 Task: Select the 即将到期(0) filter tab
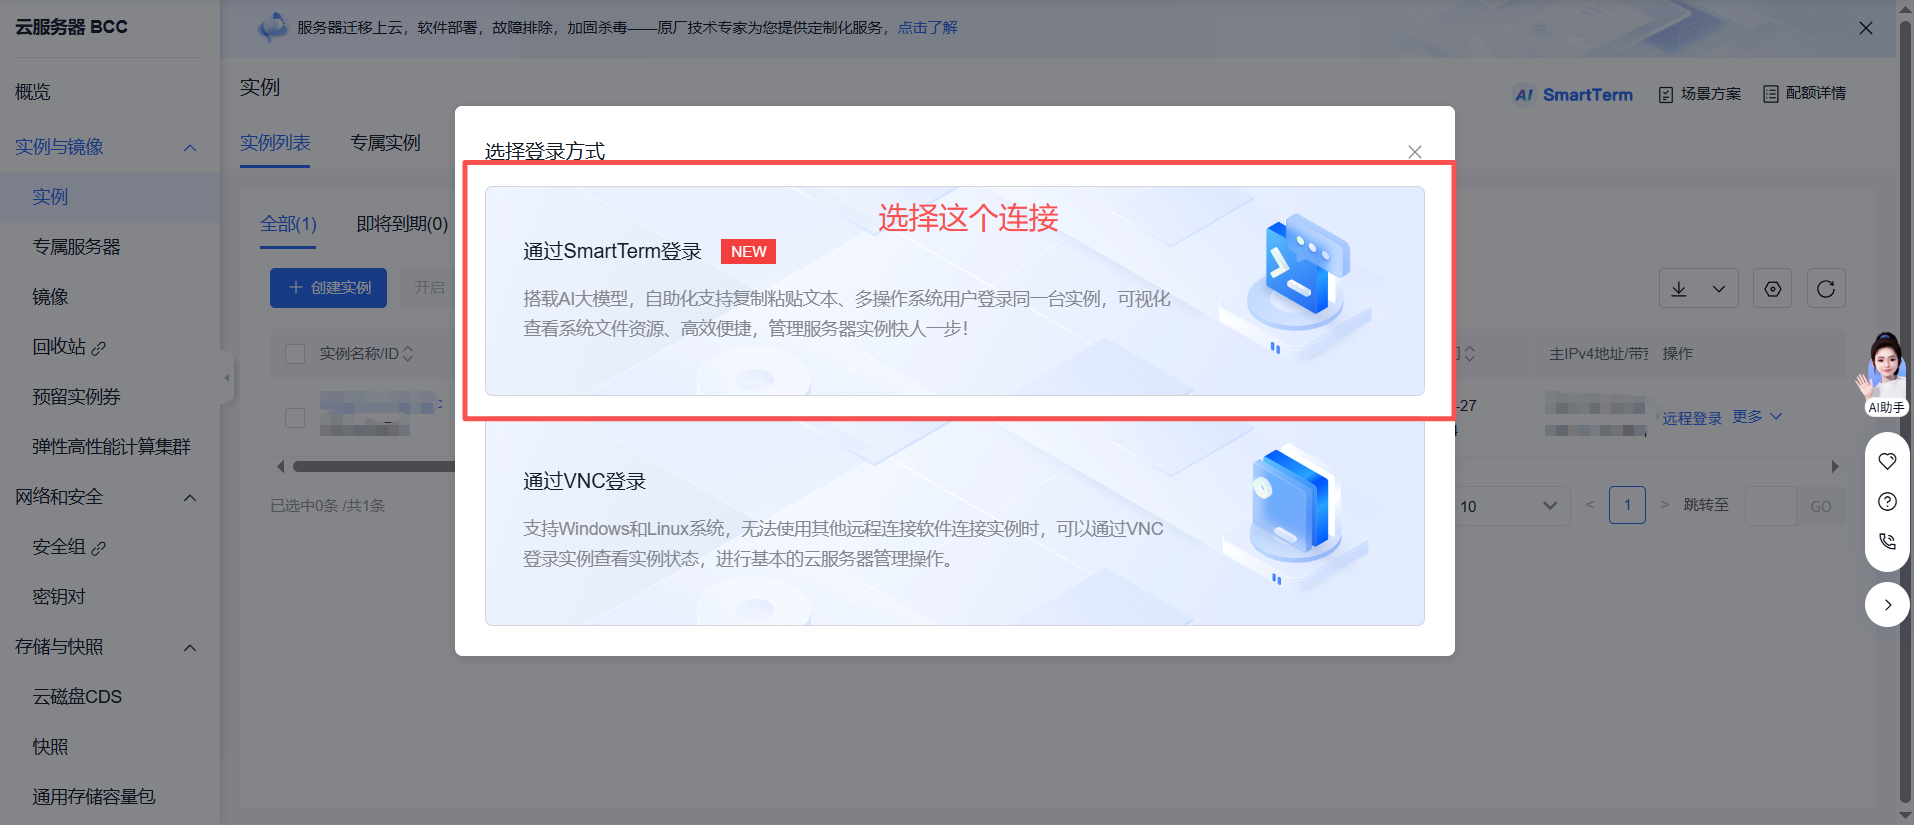[402, 224]
